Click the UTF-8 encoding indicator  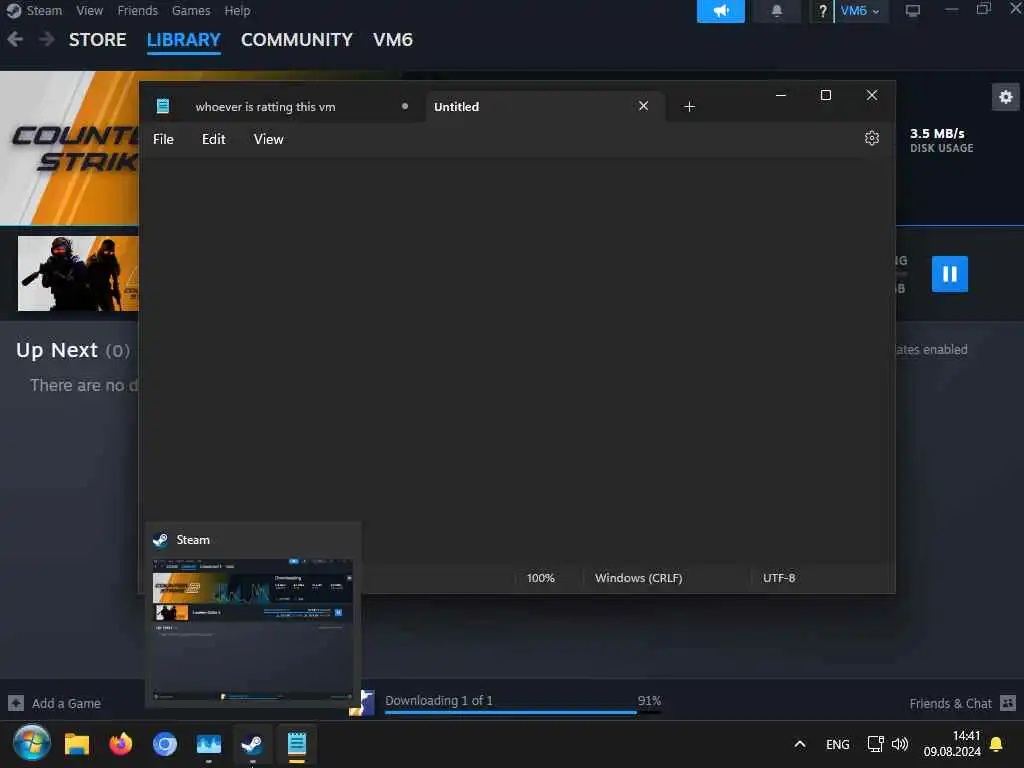click(779, 578)
